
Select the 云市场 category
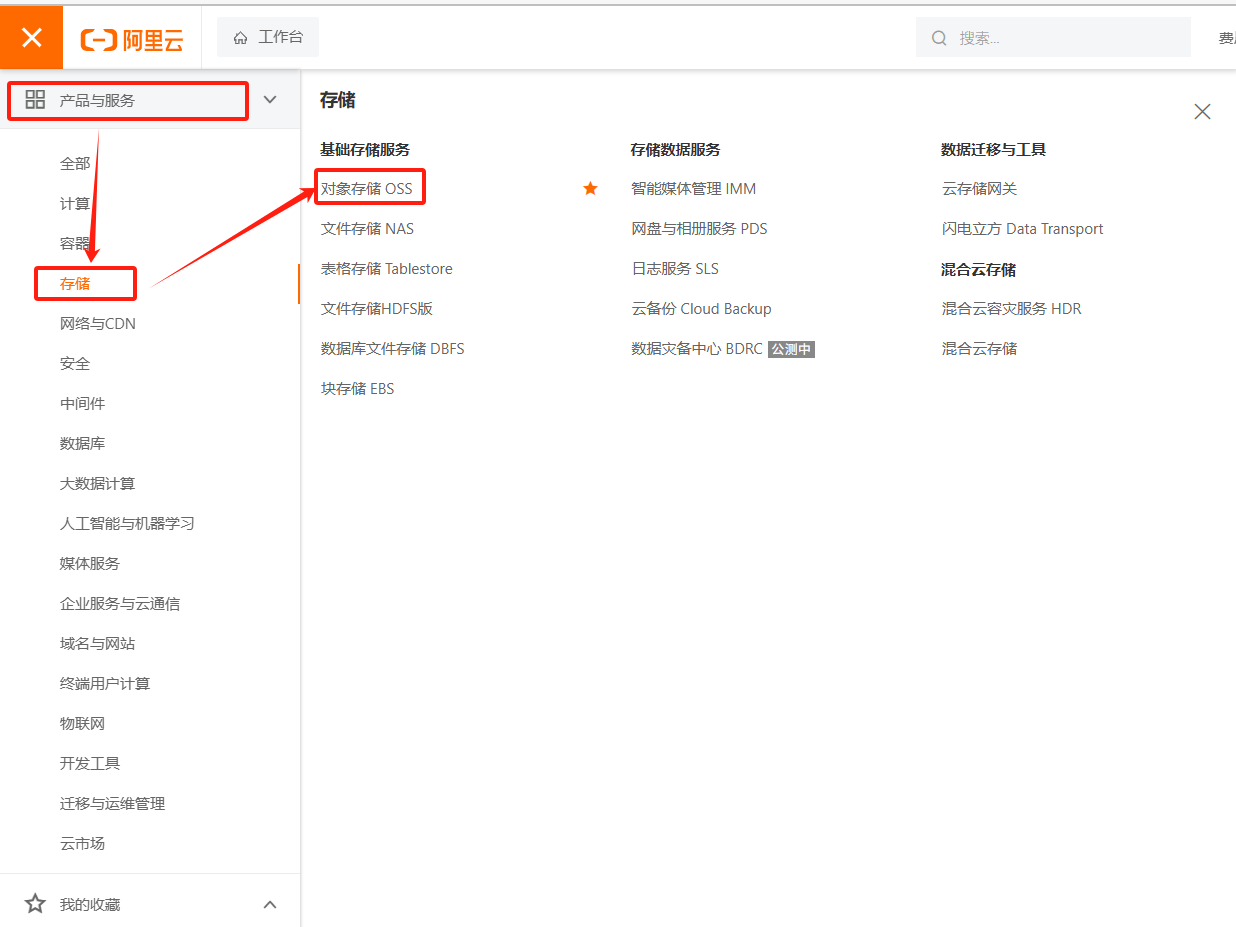point(82,844)
